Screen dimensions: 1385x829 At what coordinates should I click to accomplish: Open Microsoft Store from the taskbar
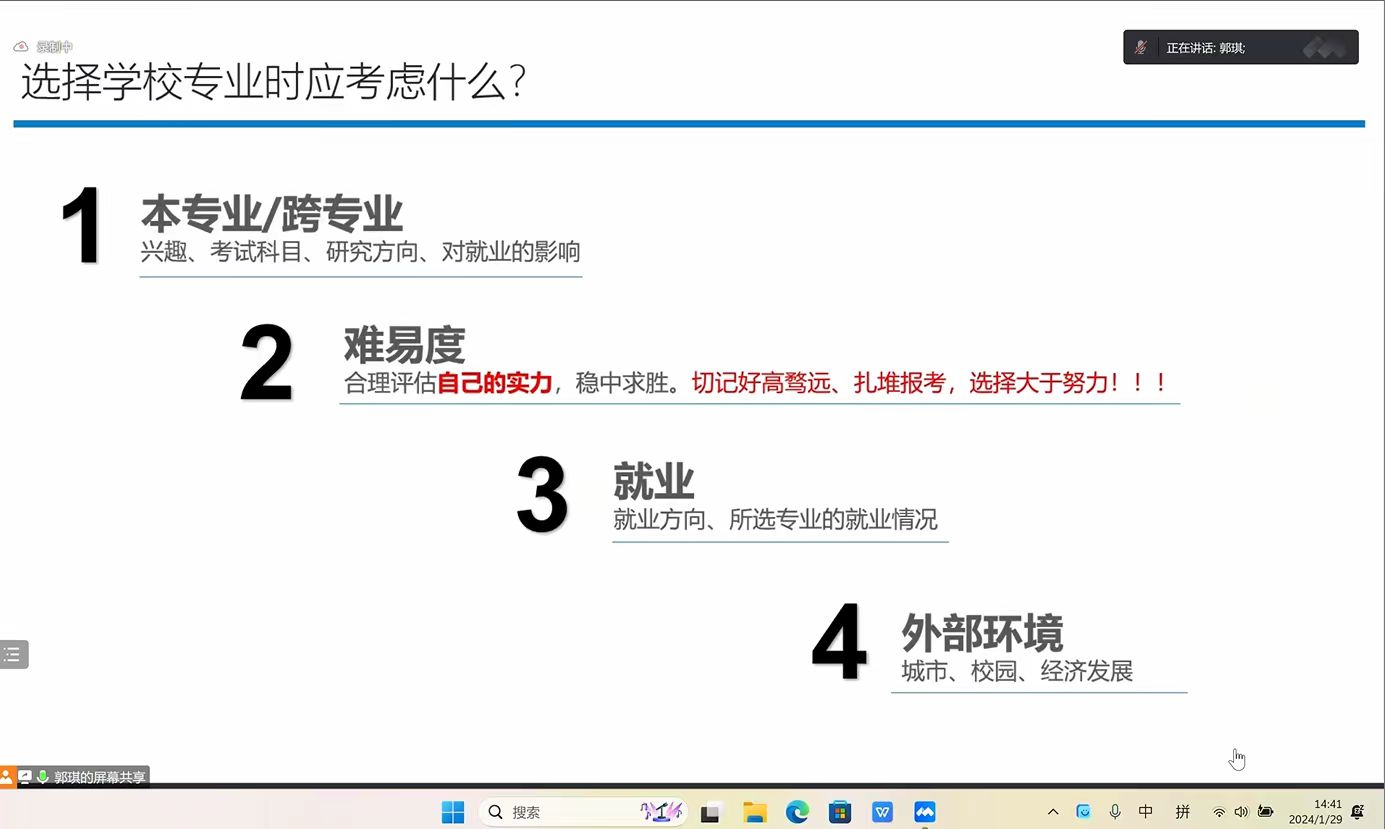click(x=839, y=812)
